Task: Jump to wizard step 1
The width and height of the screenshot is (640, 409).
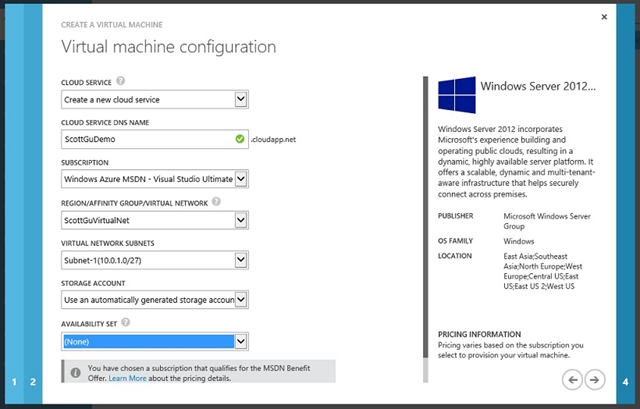Action: point(14,382)
